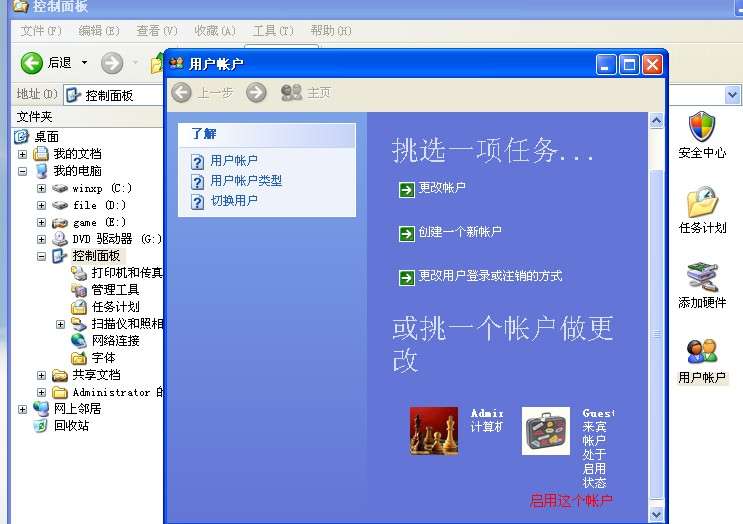This screenshot has height=524, width=743.
Task: Open the 编辑 menu
Action: coord(99,31)
